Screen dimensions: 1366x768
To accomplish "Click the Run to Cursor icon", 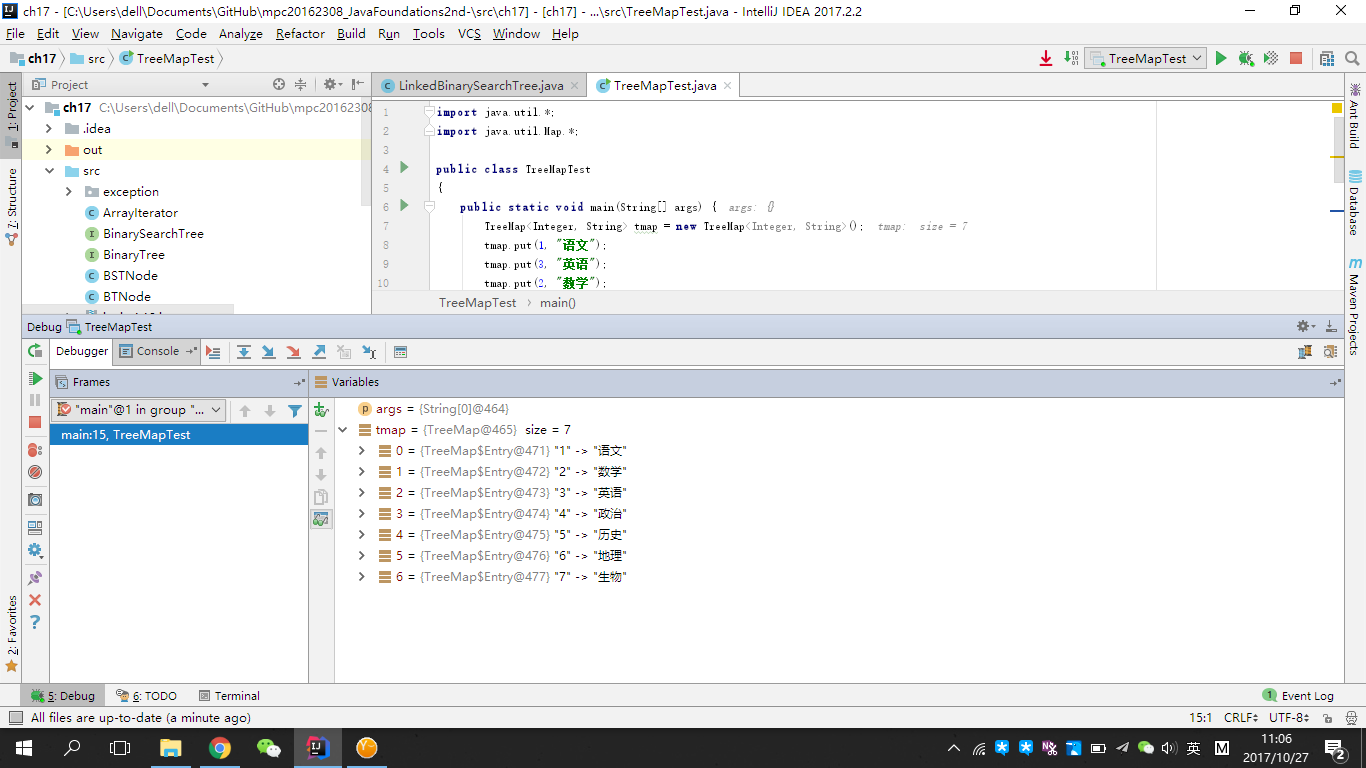I will coord(369,352).
